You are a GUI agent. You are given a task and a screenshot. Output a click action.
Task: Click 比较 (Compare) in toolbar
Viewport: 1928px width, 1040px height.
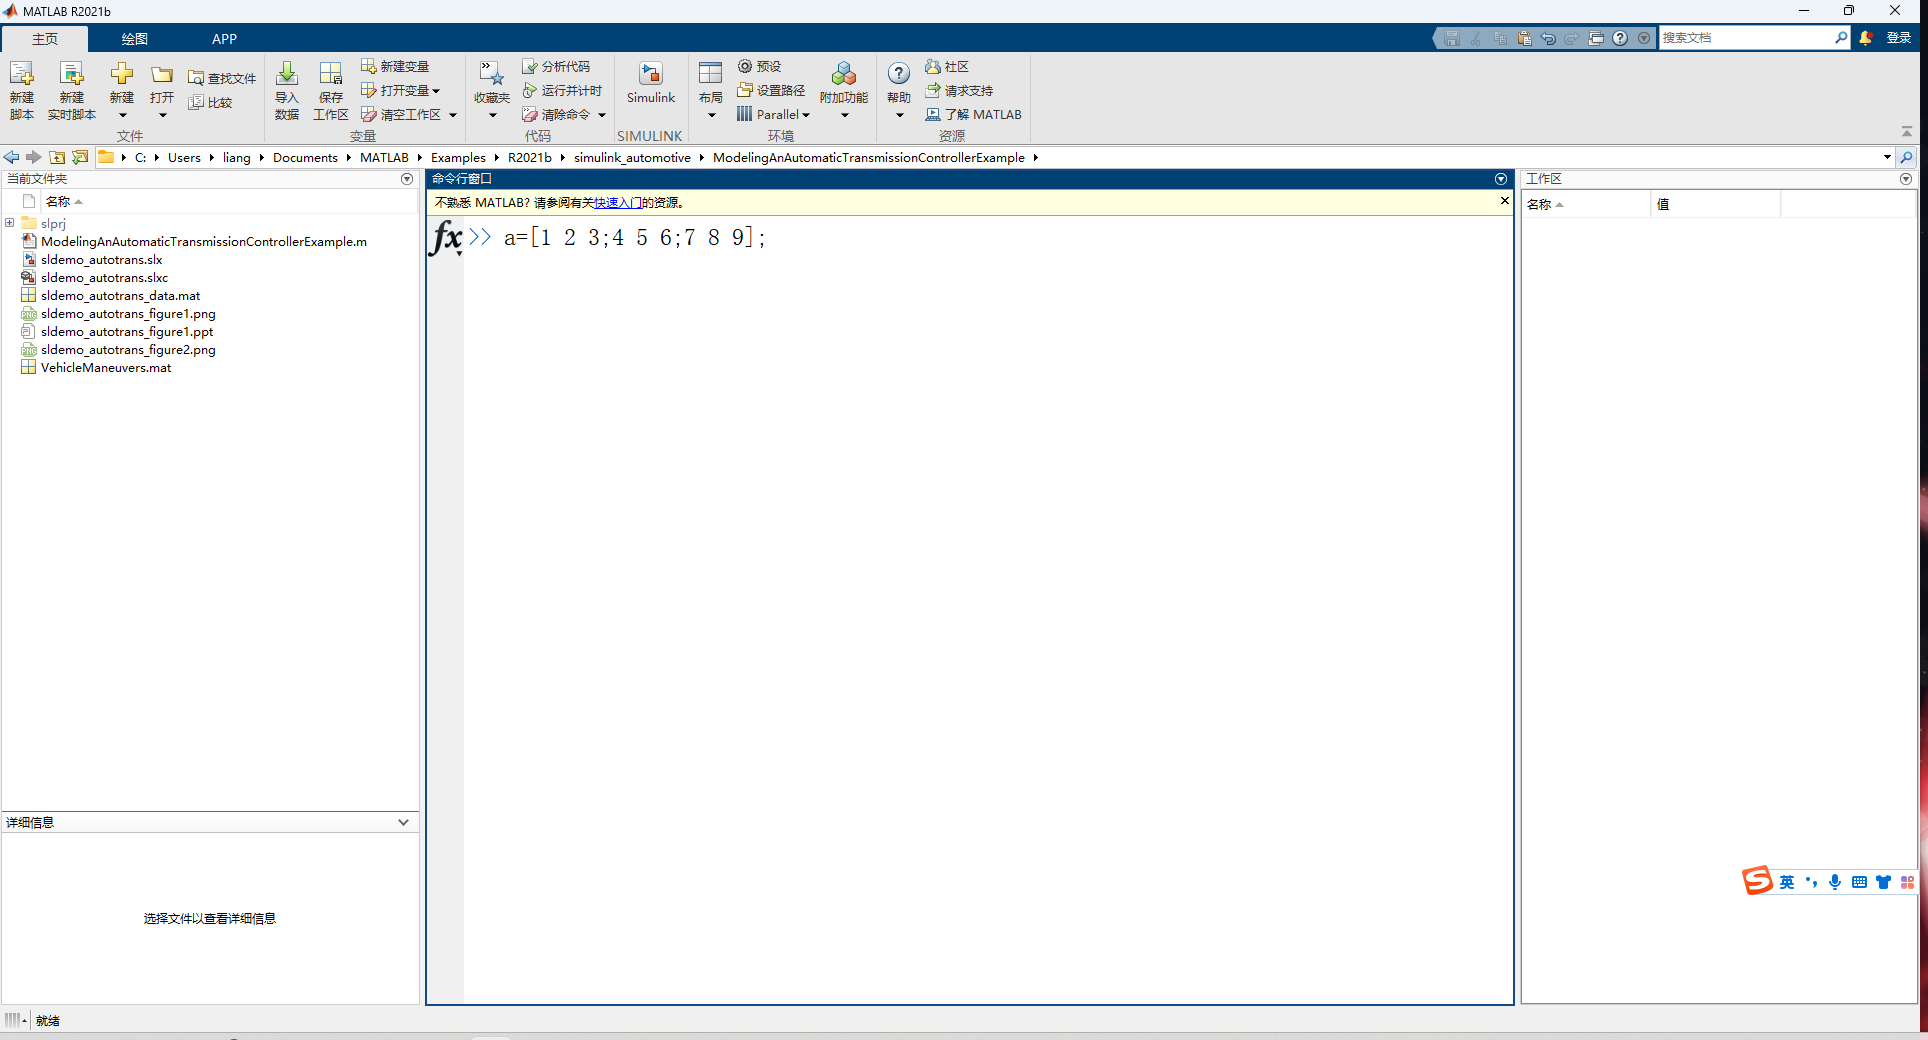[x=211, y=102]
